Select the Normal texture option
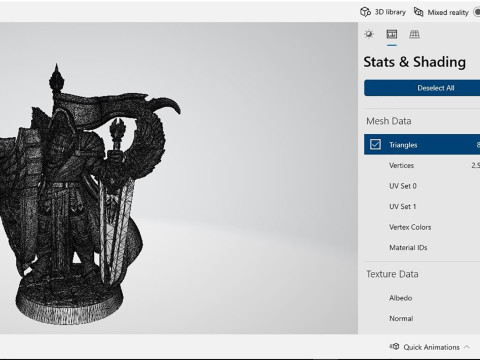480x360 pixels. point(422,319)
